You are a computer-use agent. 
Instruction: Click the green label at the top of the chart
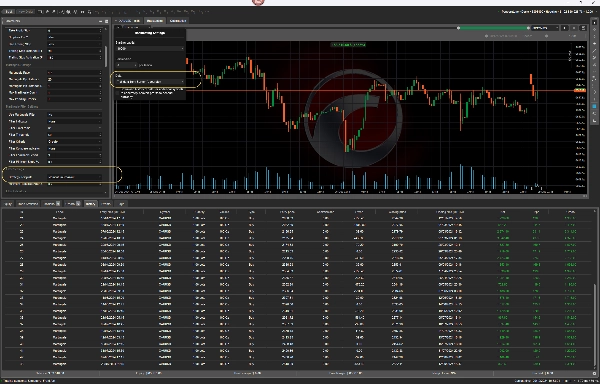click(348, 45)
